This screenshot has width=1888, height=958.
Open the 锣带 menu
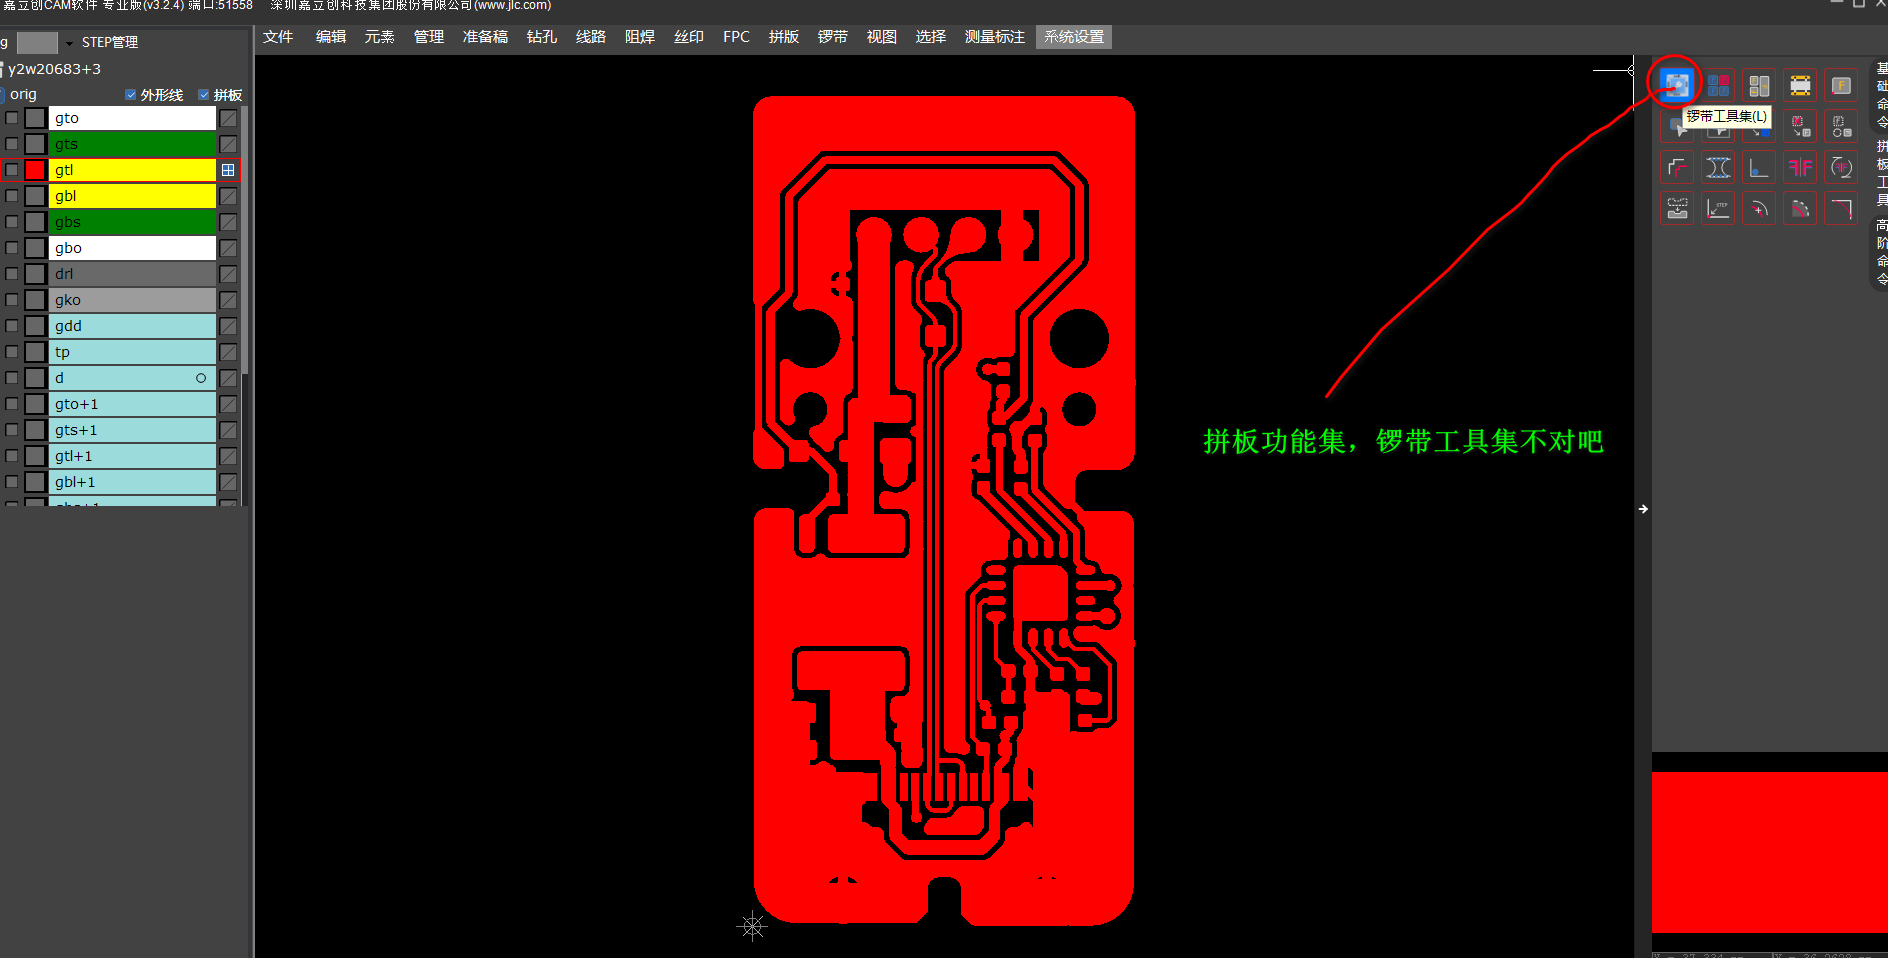(832, 37)
